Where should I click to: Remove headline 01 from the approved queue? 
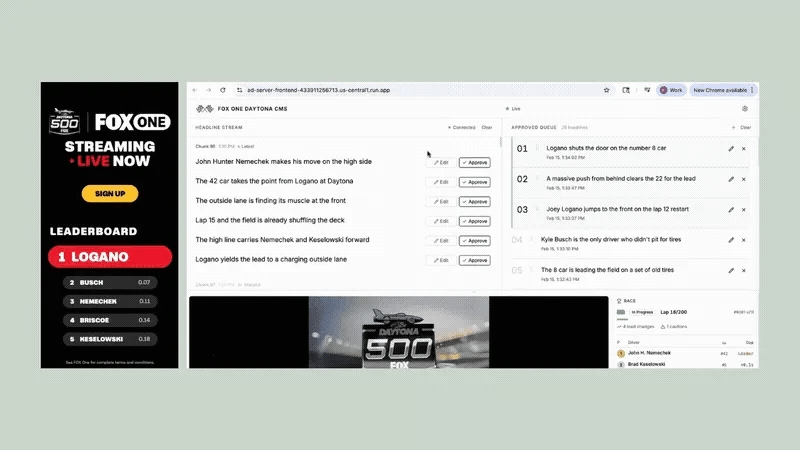click(744, 148)
